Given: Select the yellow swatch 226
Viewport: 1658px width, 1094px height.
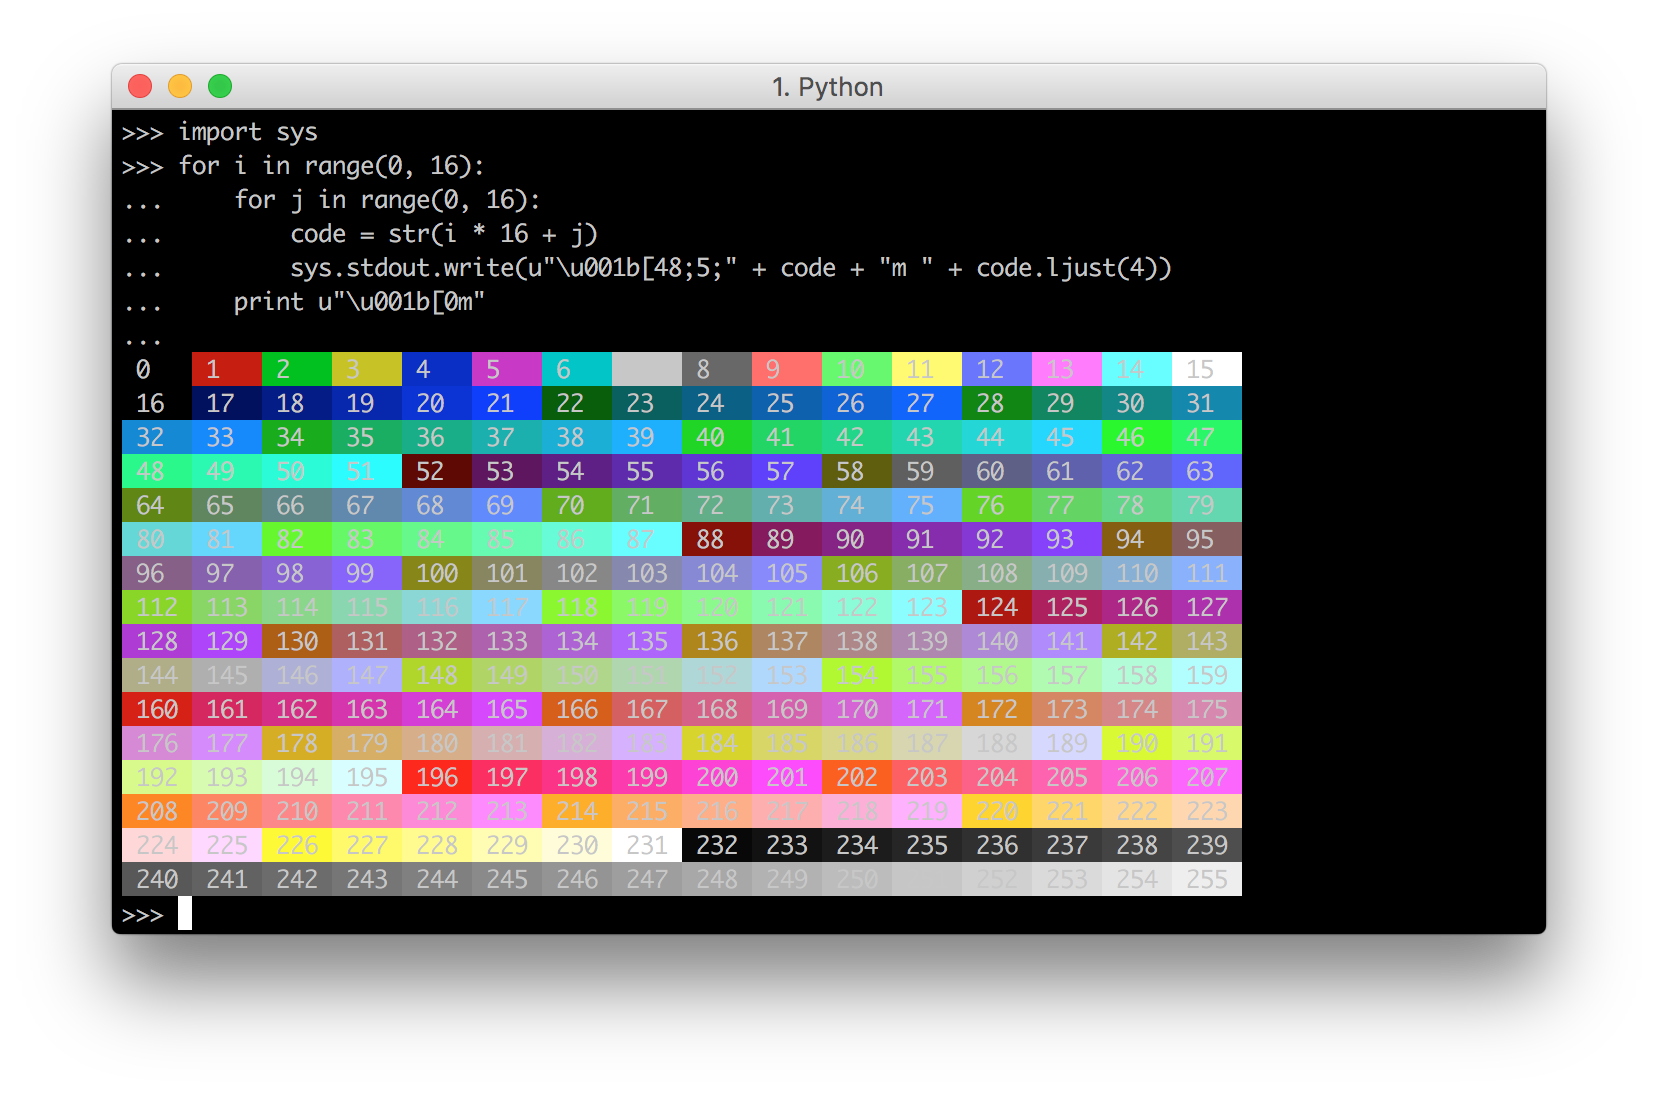Looking at the screenshot, I should 296,845.
